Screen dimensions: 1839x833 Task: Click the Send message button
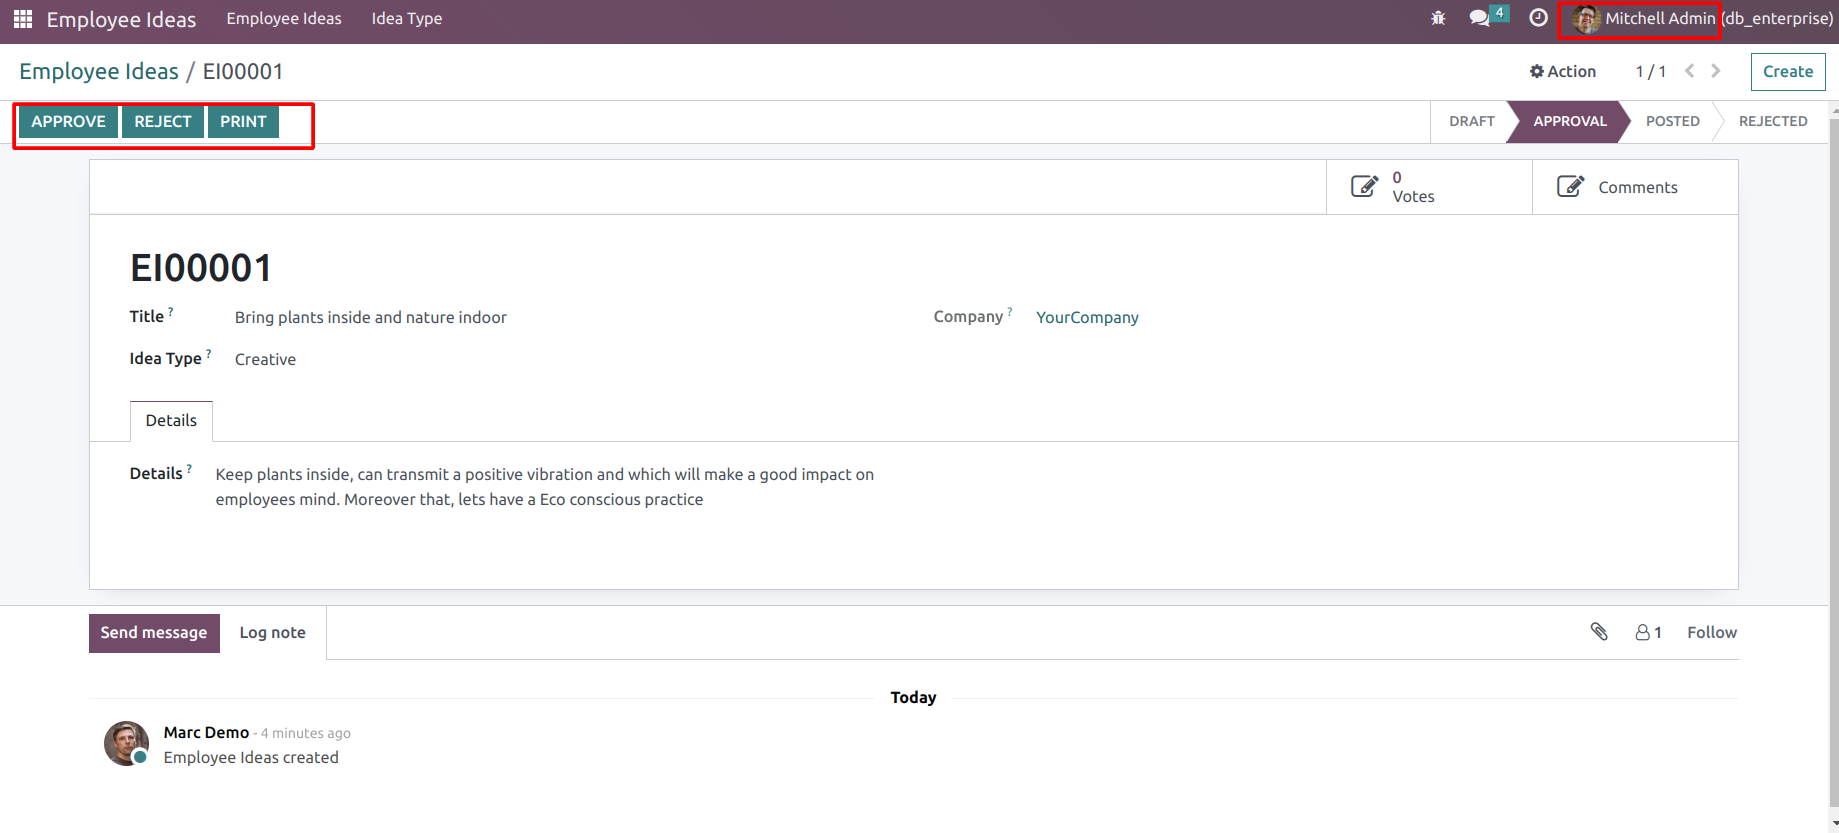(x=154, y=633)
